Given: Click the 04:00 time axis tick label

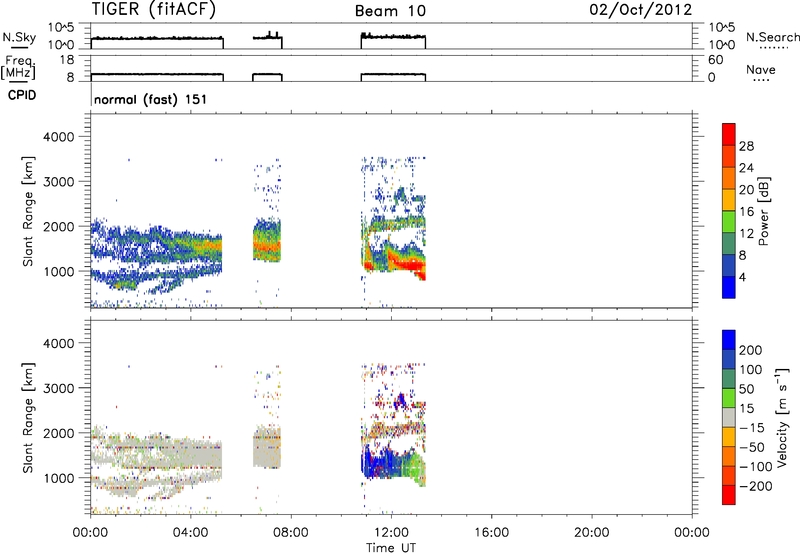Looking at the screenshot, I should point(191,533).
